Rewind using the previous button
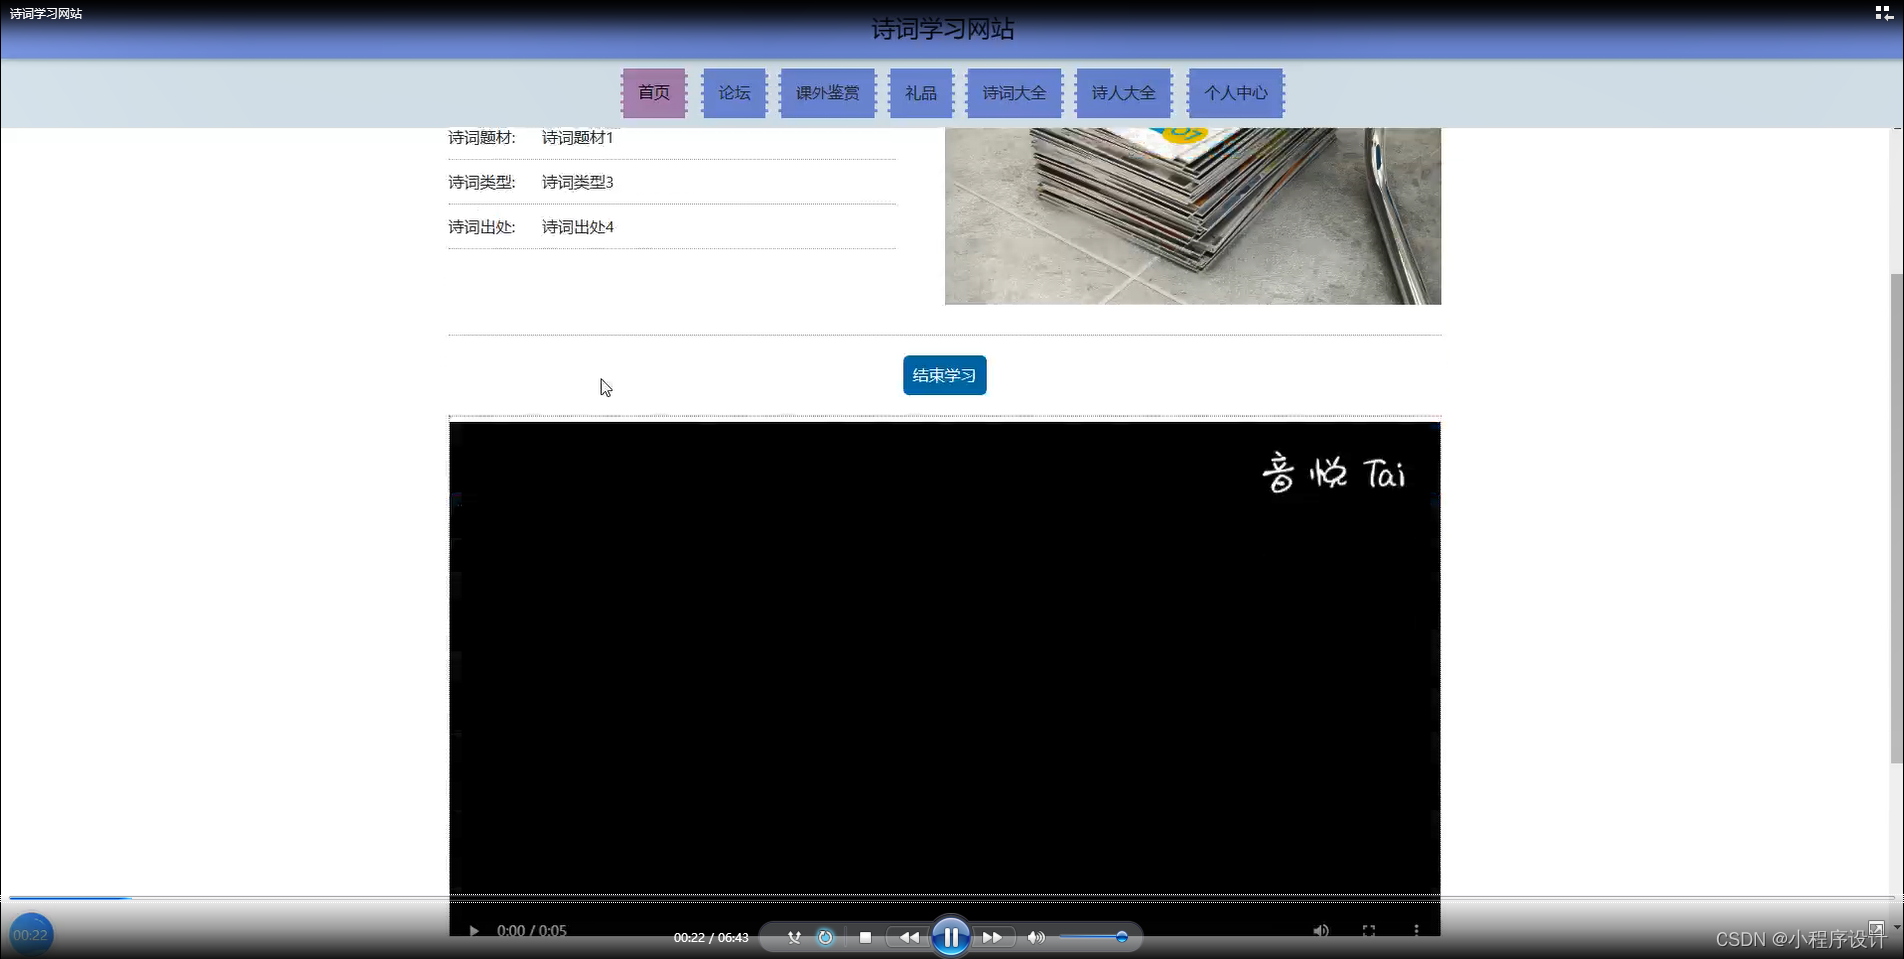Screen dimensions: 1904x959 909,937
